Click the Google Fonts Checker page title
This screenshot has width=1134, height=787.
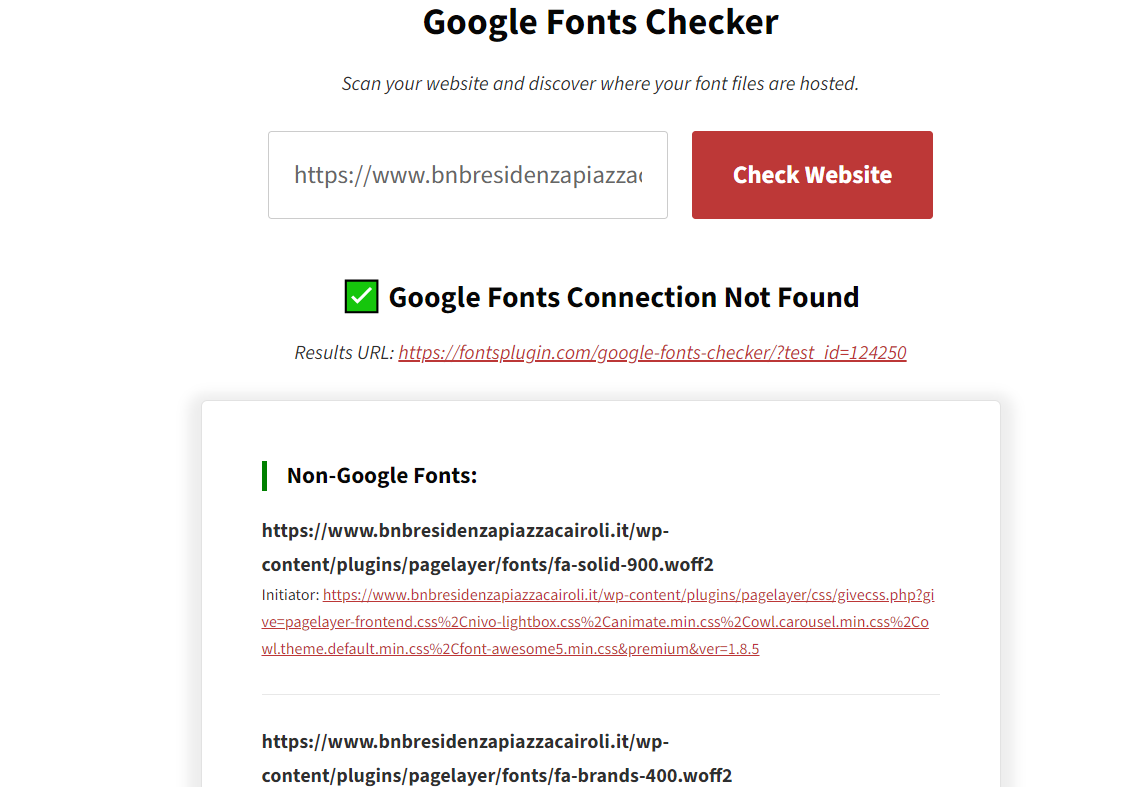point(601,22)
